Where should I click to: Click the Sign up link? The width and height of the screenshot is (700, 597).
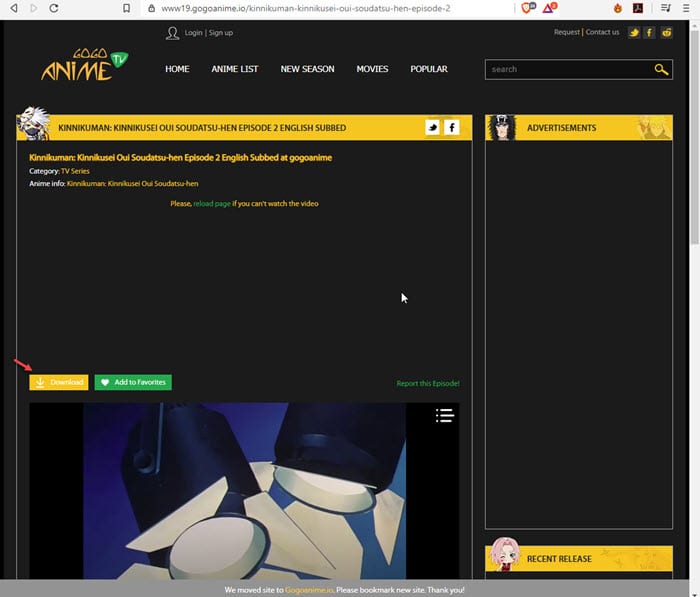221,33
